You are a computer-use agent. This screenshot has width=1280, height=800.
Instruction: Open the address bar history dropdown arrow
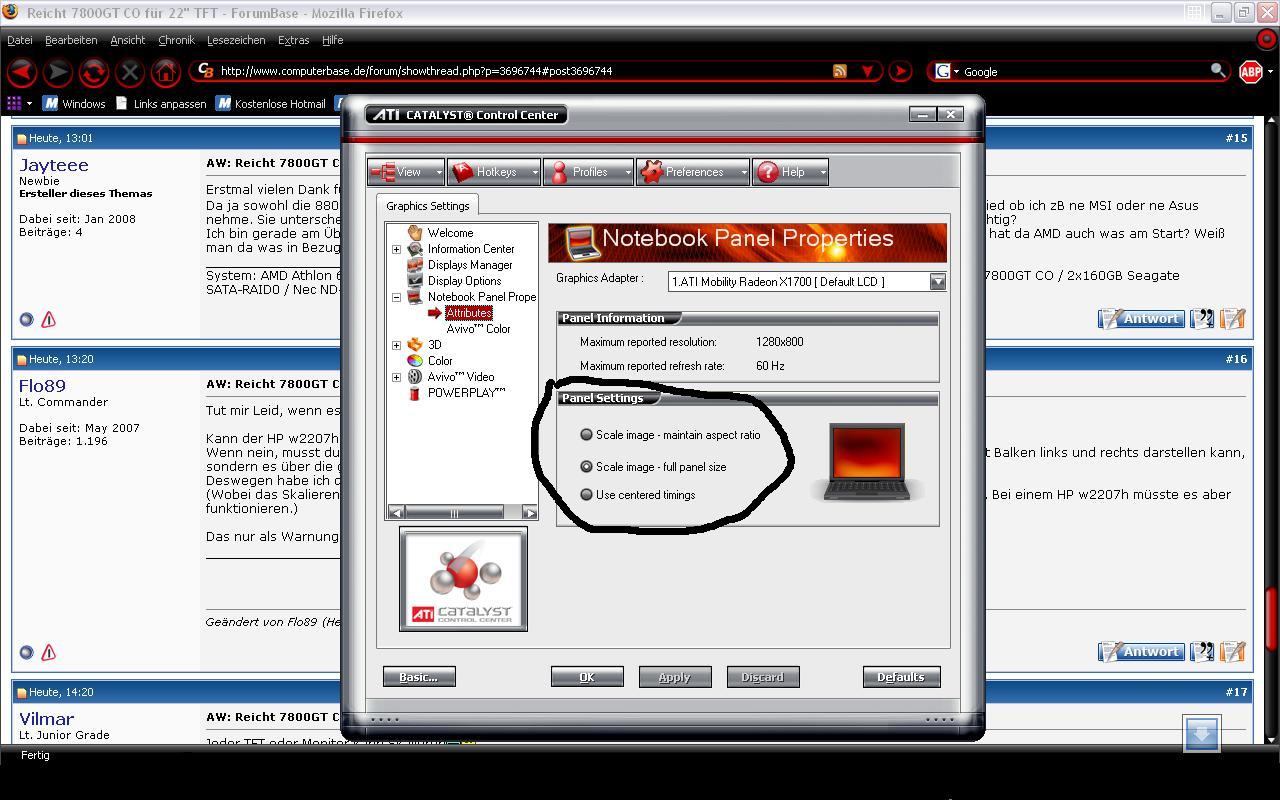[867, 71]
